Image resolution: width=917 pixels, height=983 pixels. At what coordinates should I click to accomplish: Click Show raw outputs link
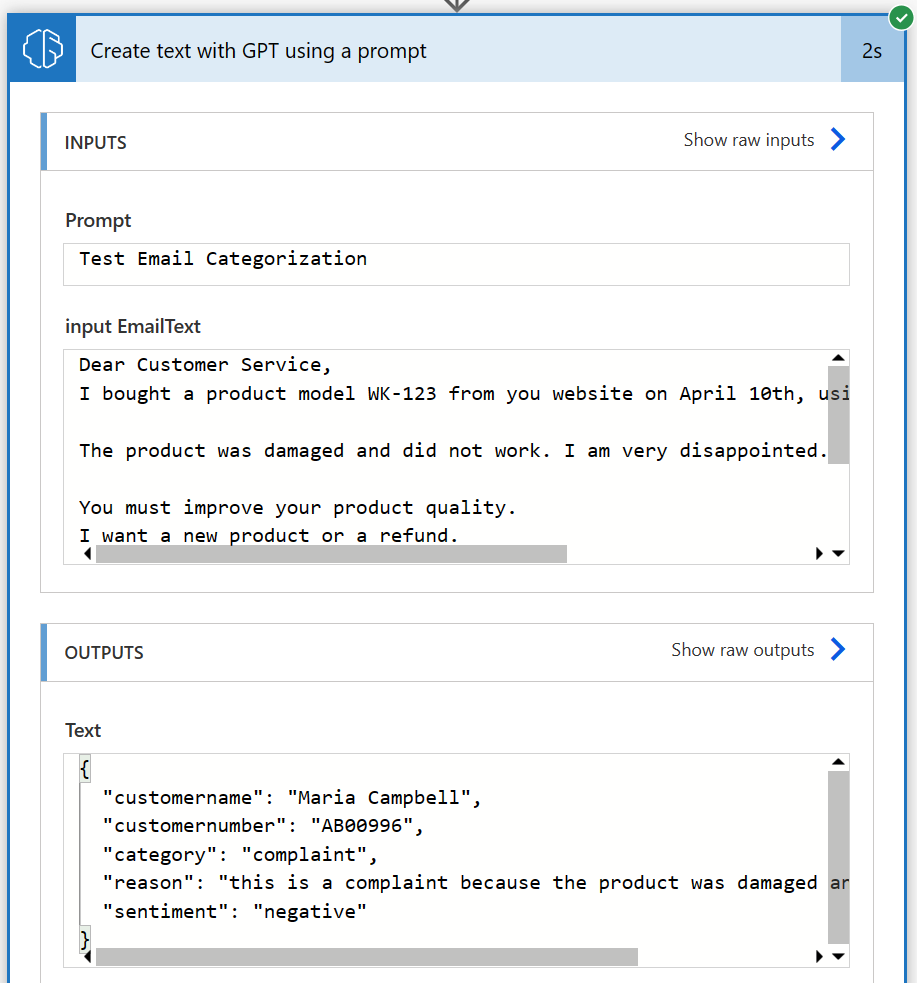point(743,650)
